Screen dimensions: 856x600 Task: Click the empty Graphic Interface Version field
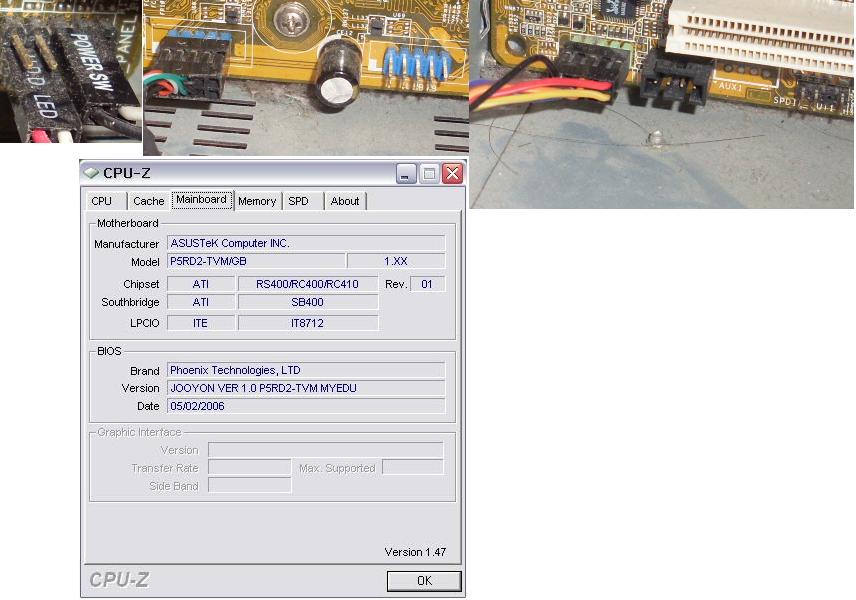[325, 450]
